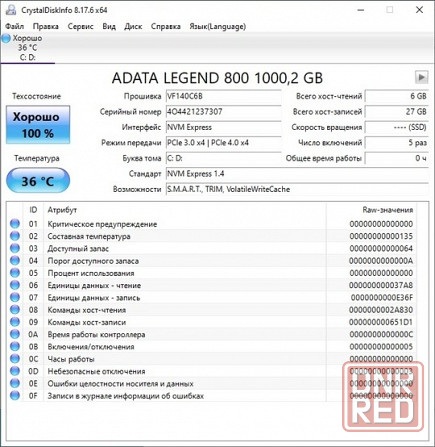The width and height of the screenshot is (435, 447).
Task: Click status orb for Критическое предупреждение
Action: point(15,224)
